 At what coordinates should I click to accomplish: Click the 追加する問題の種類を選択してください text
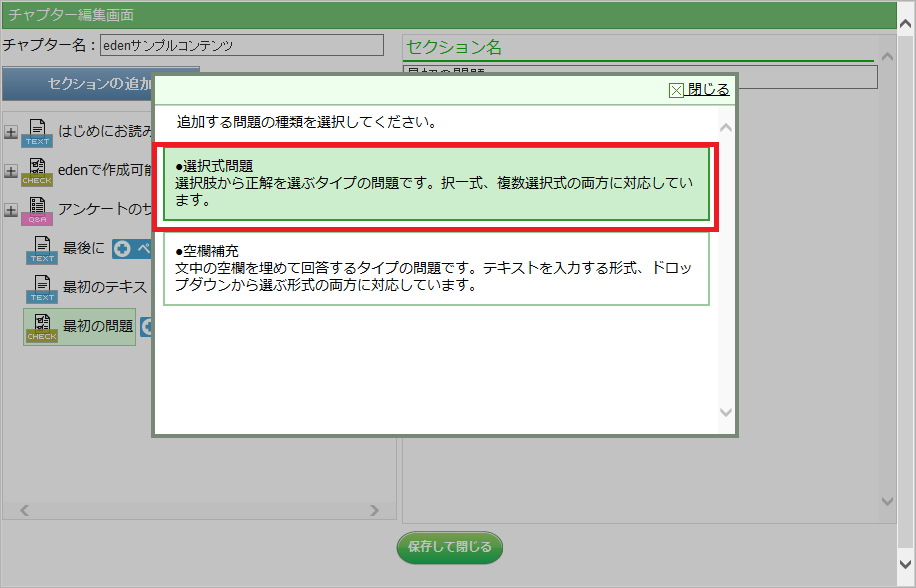pyautogui.click(x=306, y=122)
